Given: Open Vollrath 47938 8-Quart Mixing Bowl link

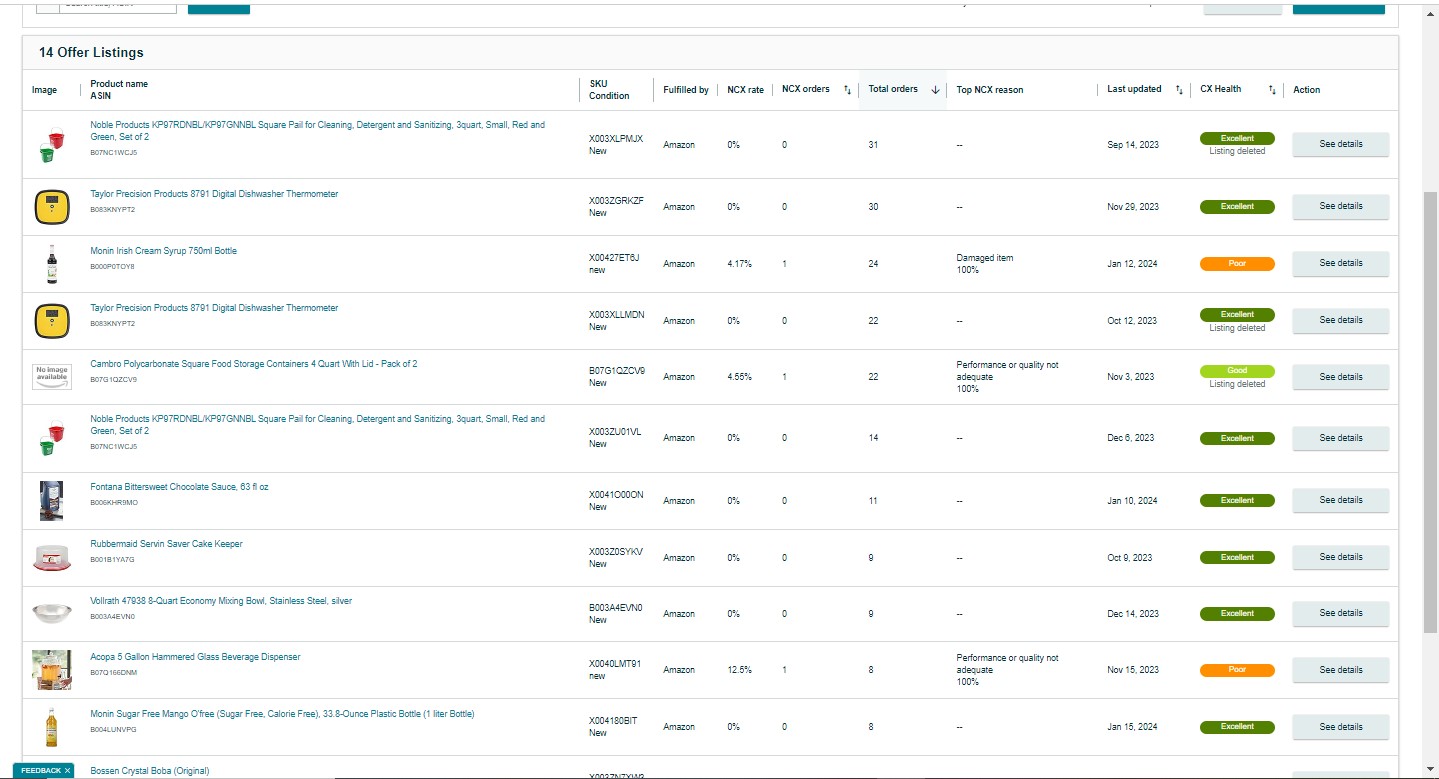Looking at the screenshot, I should (x=221, y=601).
